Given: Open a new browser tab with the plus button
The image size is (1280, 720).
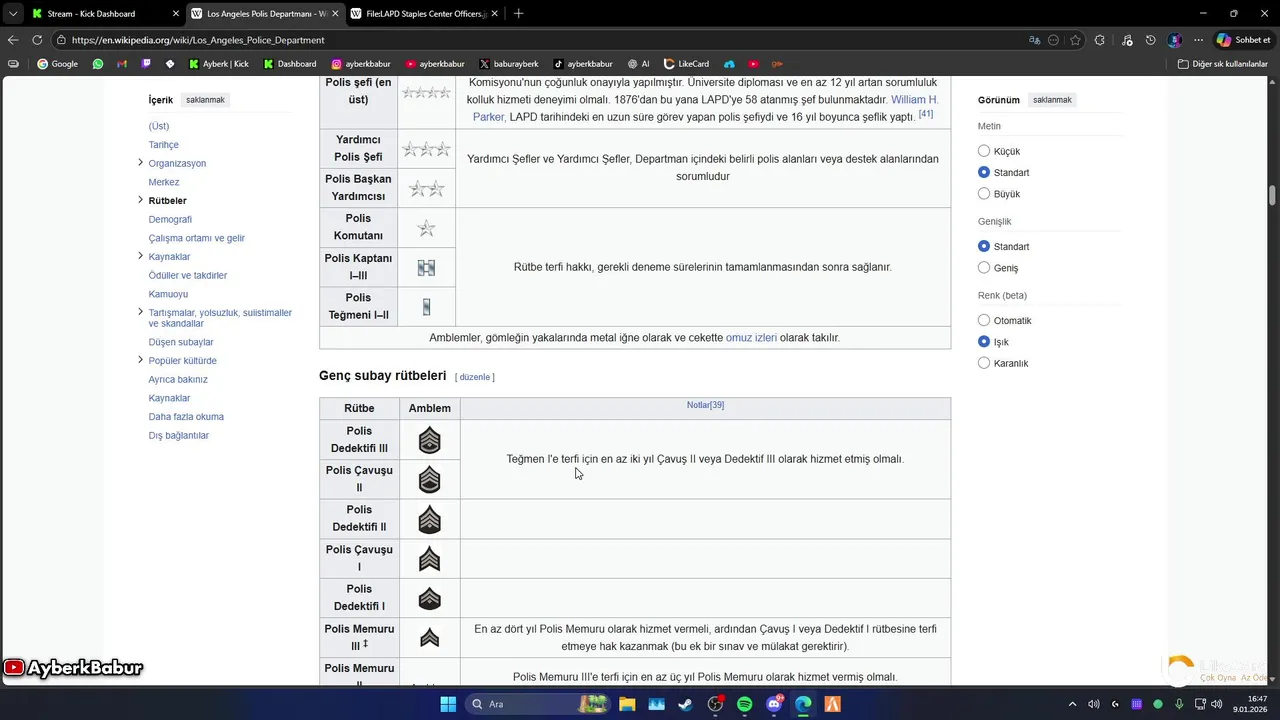Looking at the screenshot, I should click(518, 14).
